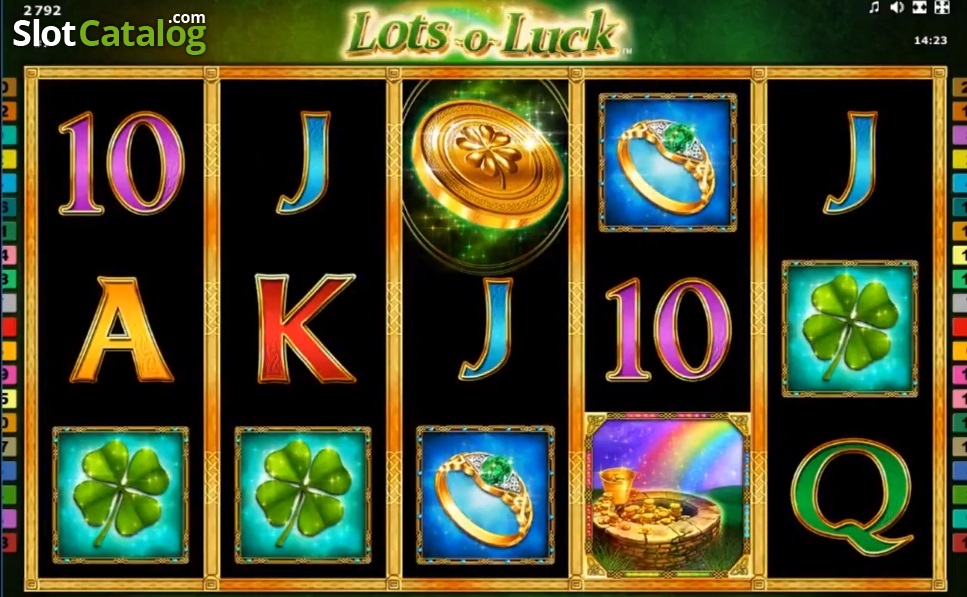The width and height of the screenshot is (967, 597).
Task: Click the rainbow wishing well symbol
Action: point(667,495)
